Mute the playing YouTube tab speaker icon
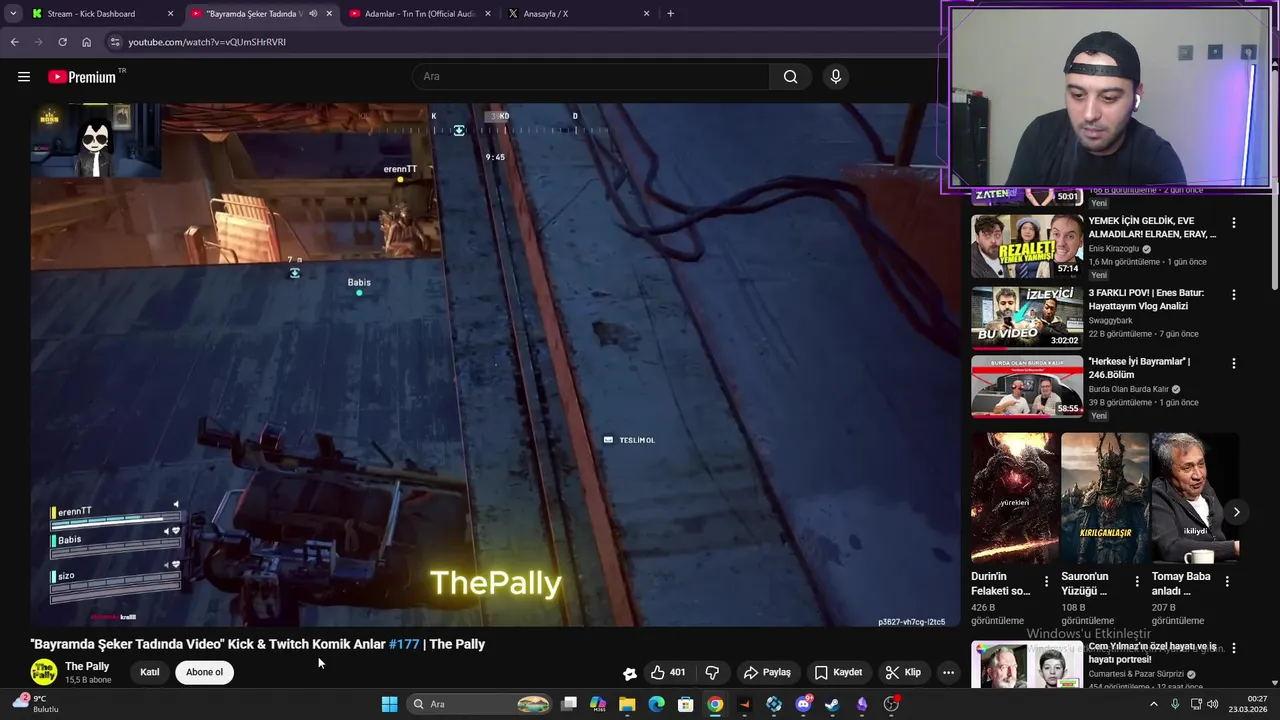 tap(313, 14)
